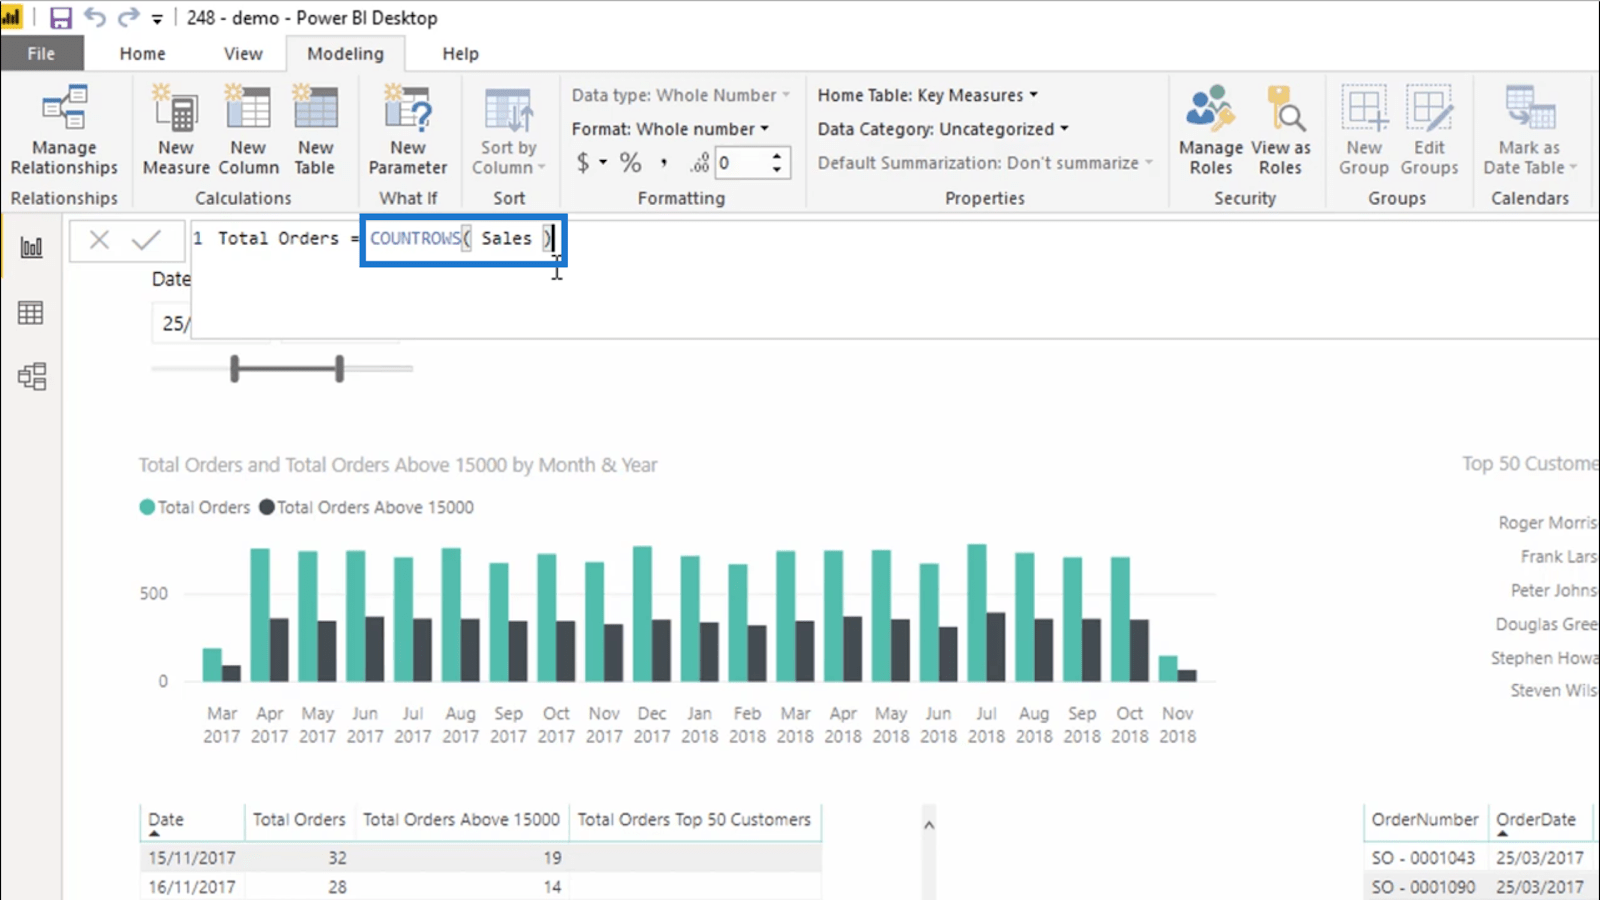Click the Redo arrow icon
Screen dimensions: 1600x900
128,17
